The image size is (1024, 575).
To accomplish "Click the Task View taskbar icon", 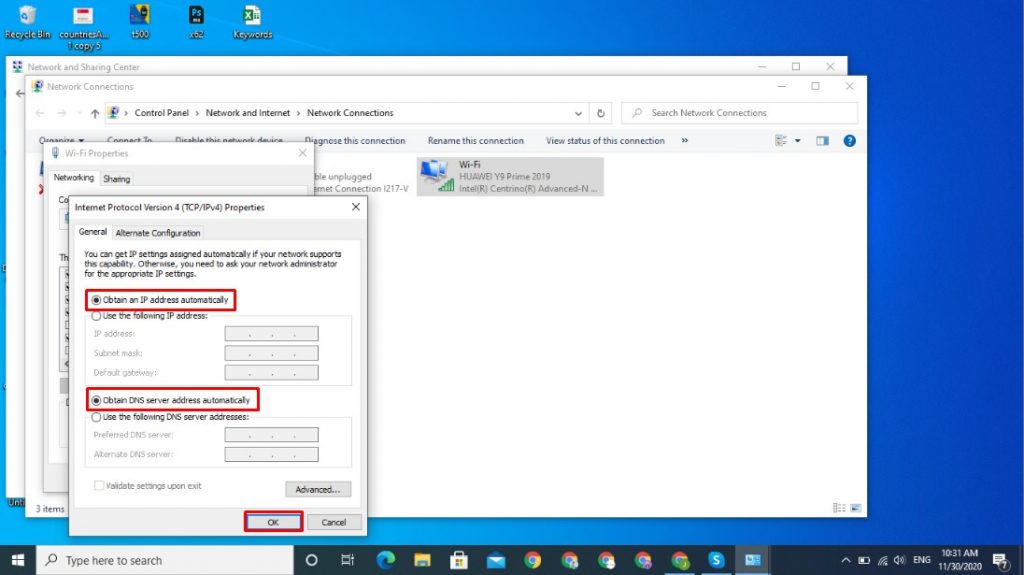I will tap(348, 560).
